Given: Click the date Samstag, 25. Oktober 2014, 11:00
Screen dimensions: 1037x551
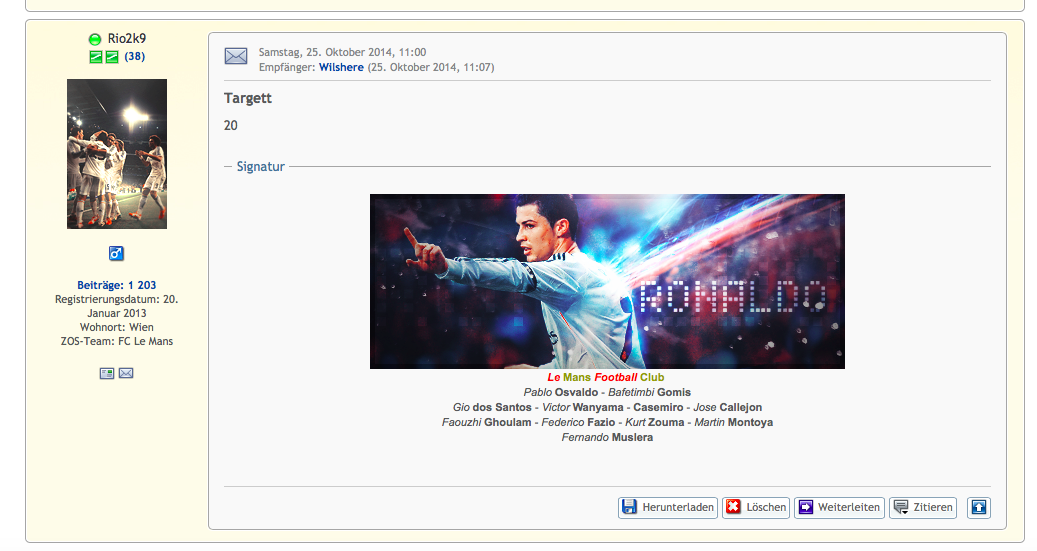Looking at the screenshot, I should [x=343, y=52].
